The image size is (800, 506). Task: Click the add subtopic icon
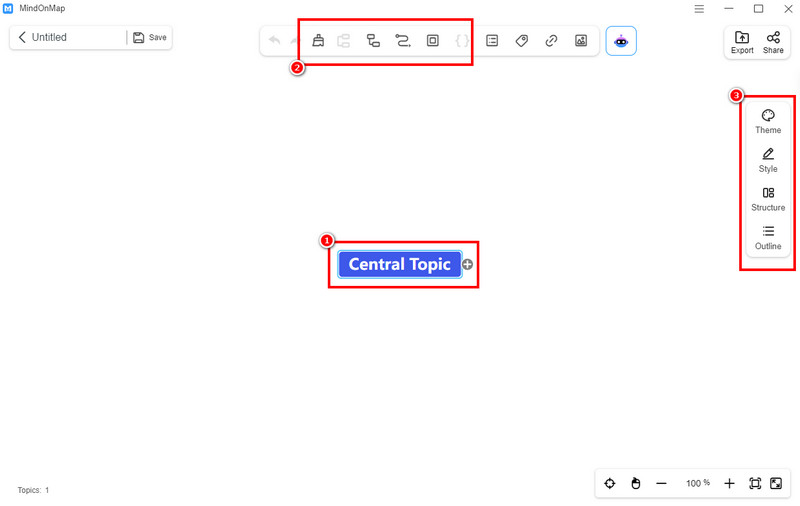pyautogui.click(x=373, y=40)
